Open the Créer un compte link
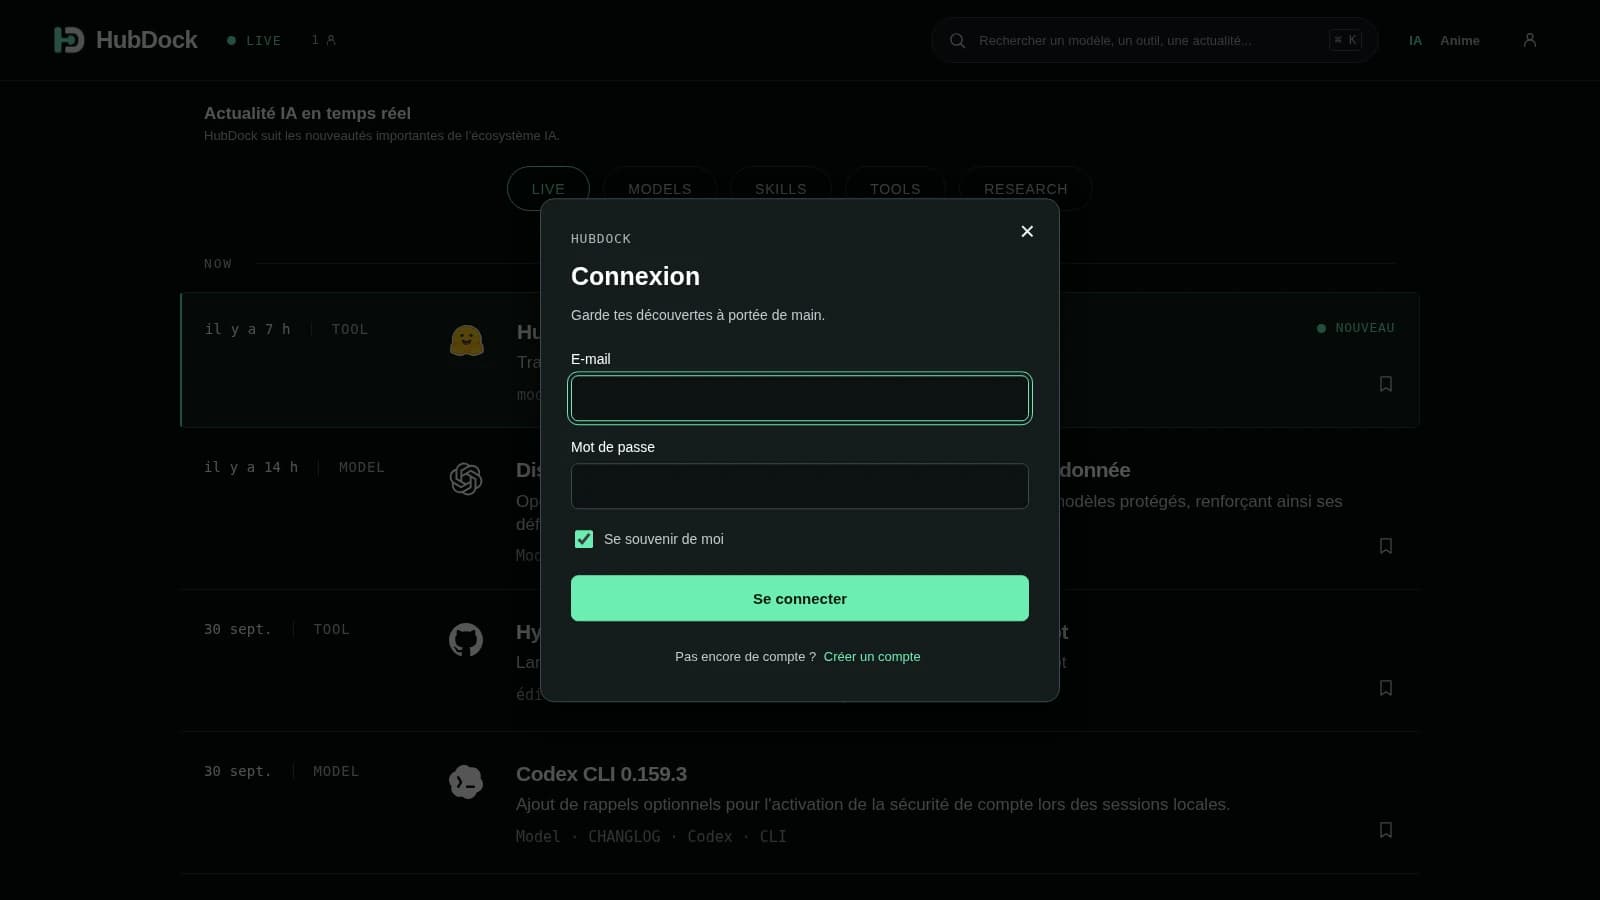 pos(872,657)
